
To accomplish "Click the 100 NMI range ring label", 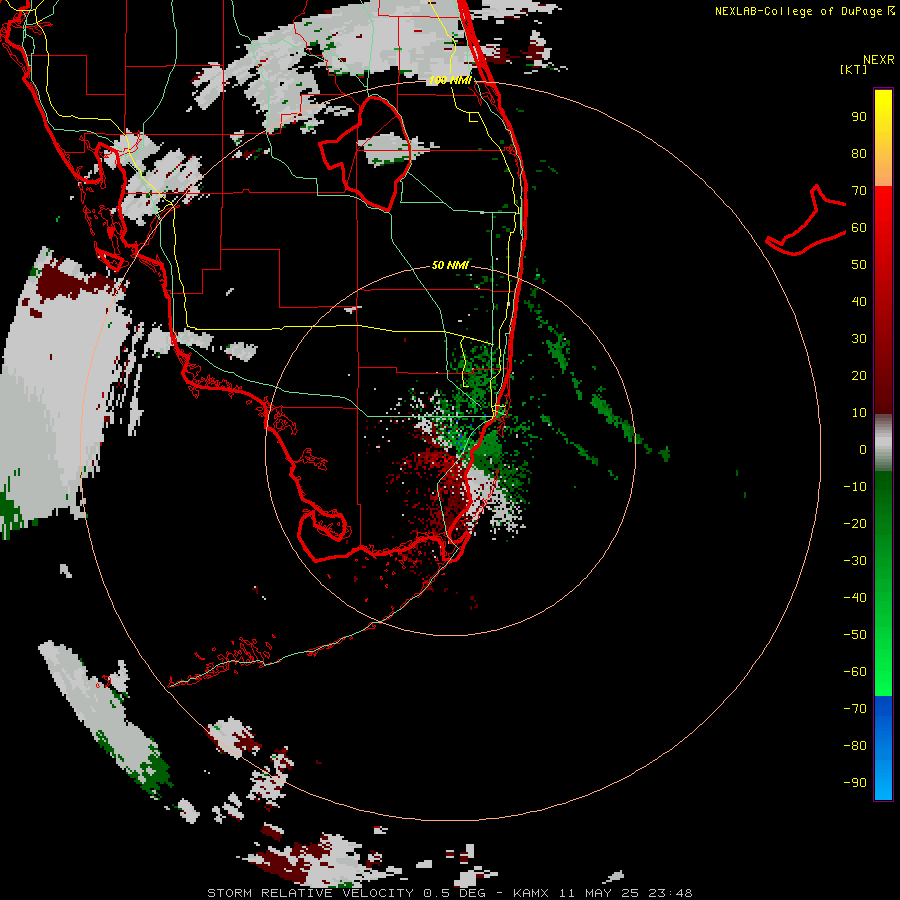I will pos(449,80).
